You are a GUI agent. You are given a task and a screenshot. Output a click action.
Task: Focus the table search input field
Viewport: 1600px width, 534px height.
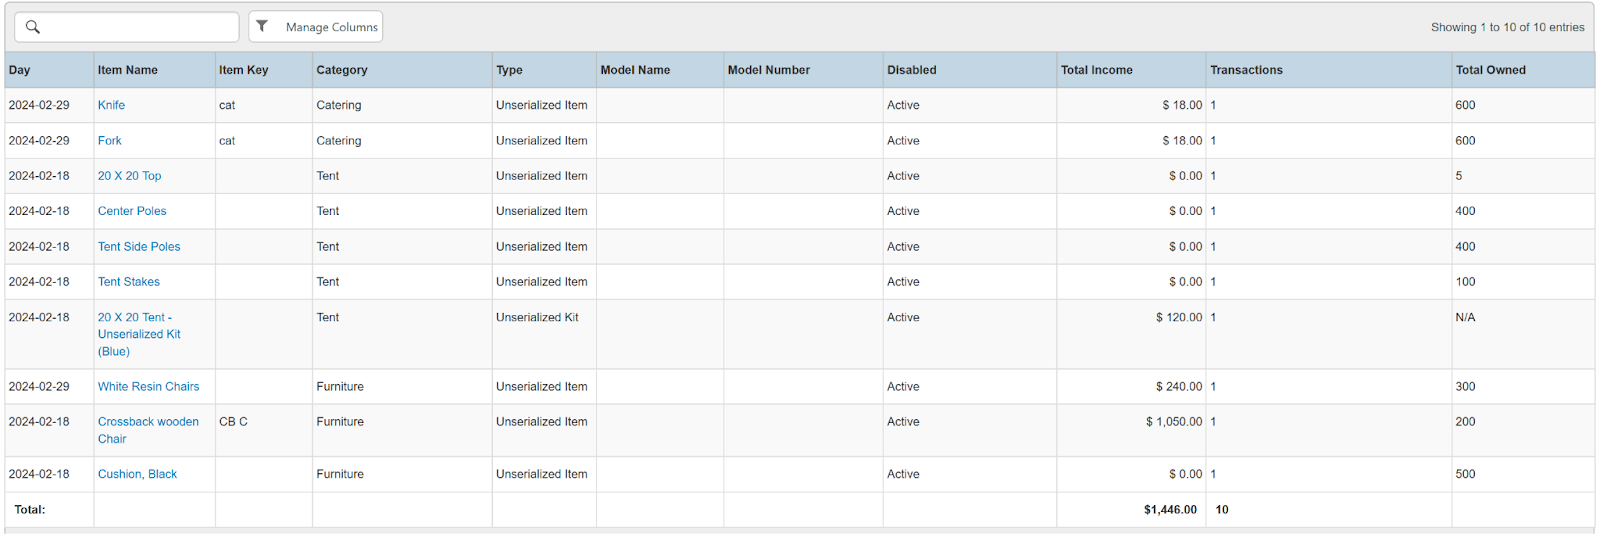pyautogui.click(x=138, y=27)
